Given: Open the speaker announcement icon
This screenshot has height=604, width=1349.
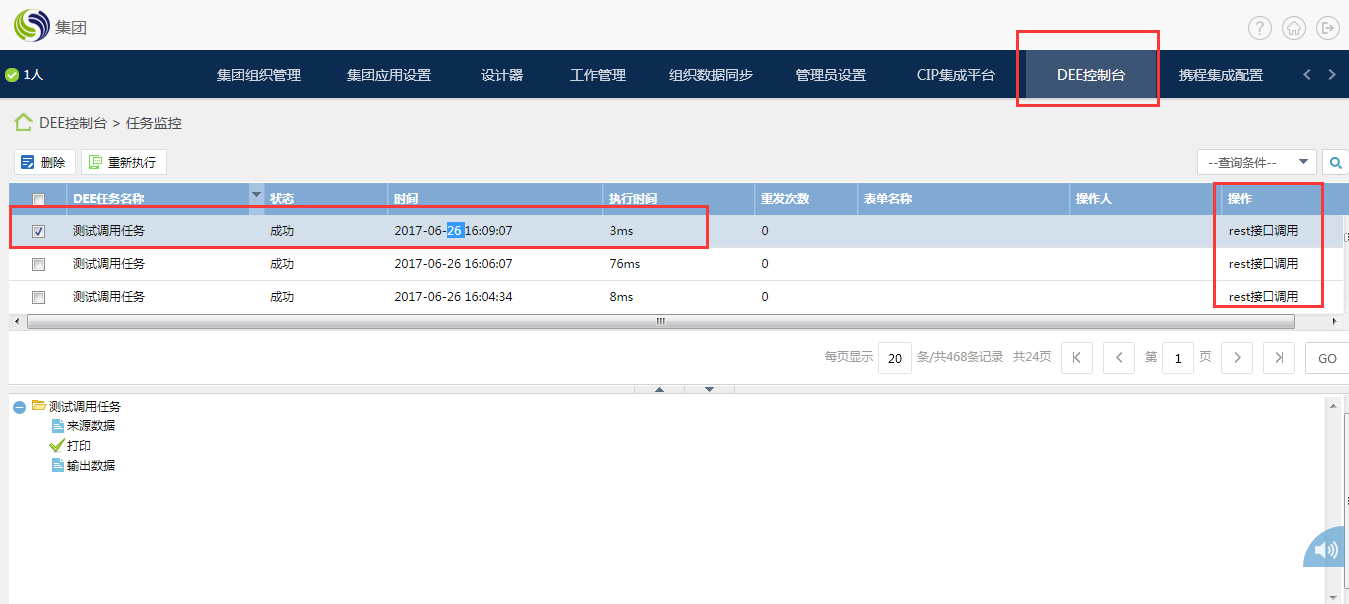Looking at the screenshot, I should coord(1327,549).
